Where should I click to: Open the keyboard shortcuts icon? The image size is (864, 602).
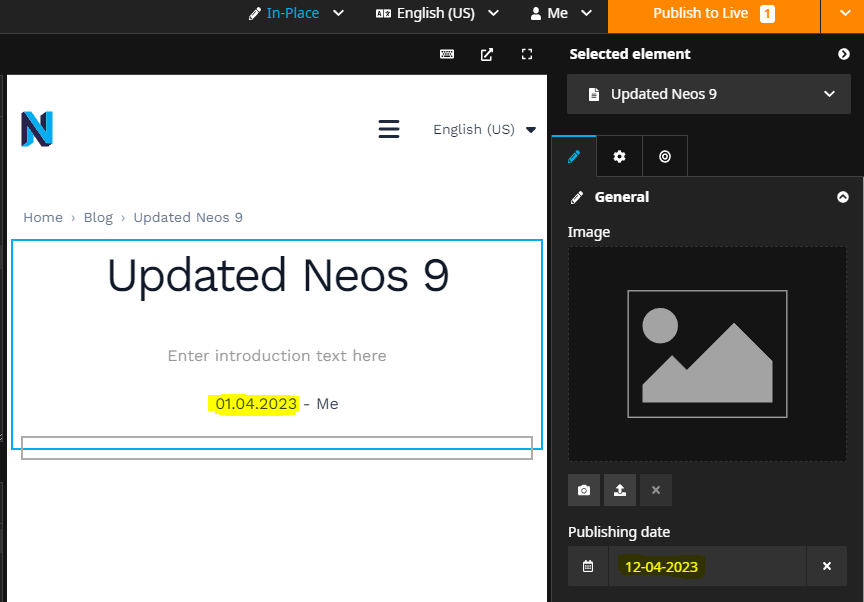coord(446,54)
